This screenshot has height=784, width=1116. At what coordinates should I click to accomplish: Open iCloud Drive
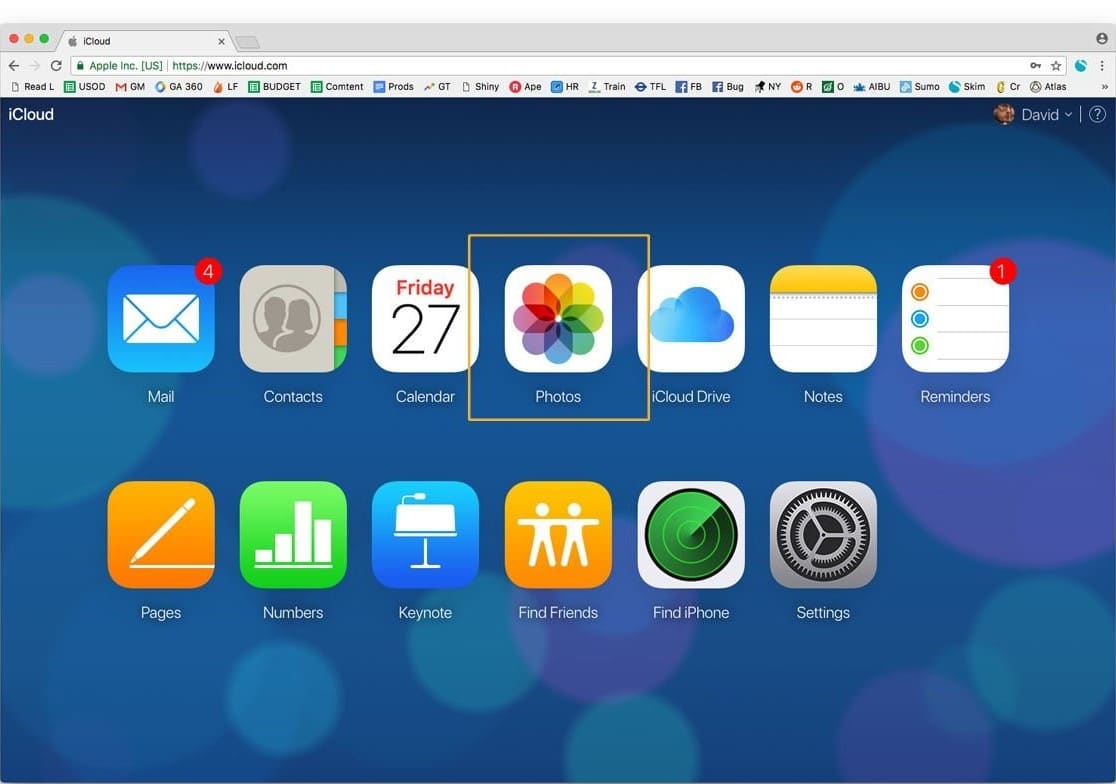coord(691,319)
